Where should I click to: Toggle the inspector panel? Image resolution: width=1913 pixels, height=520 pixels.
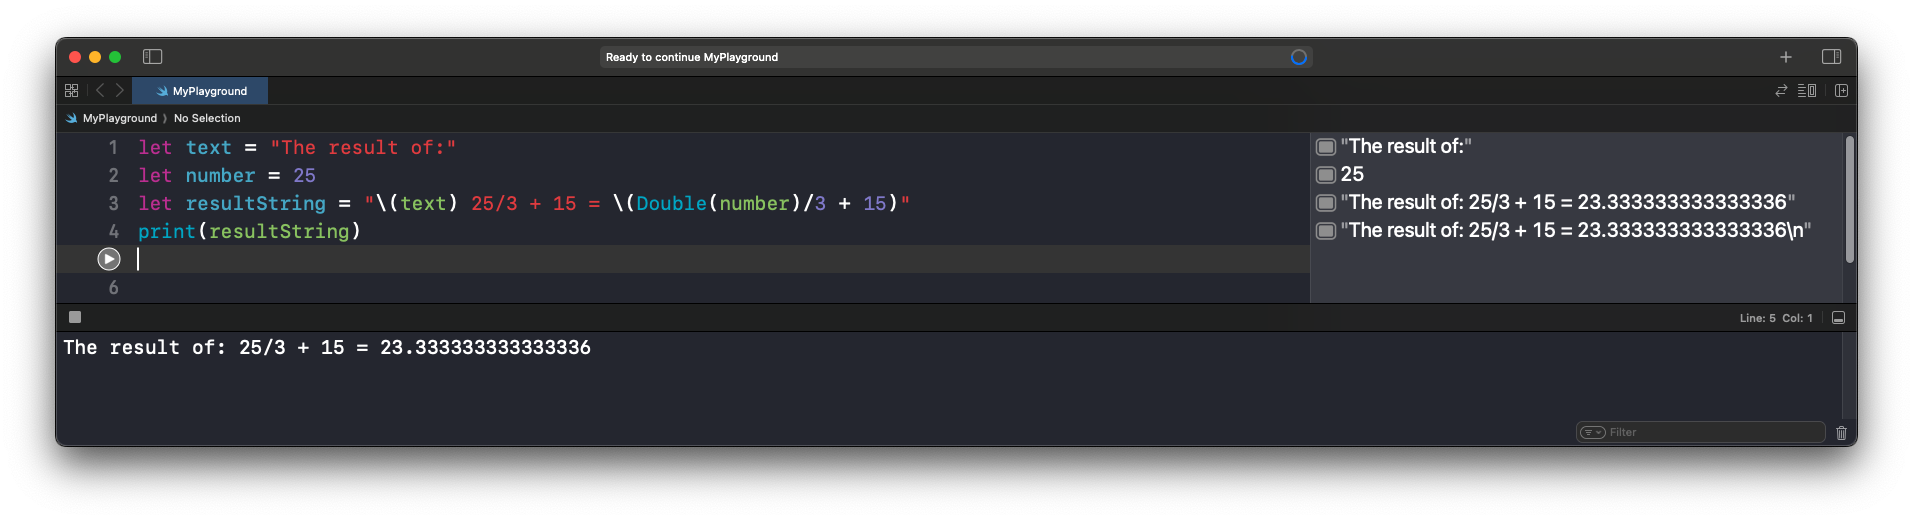pyautogui.click(x=1831, y=57)
